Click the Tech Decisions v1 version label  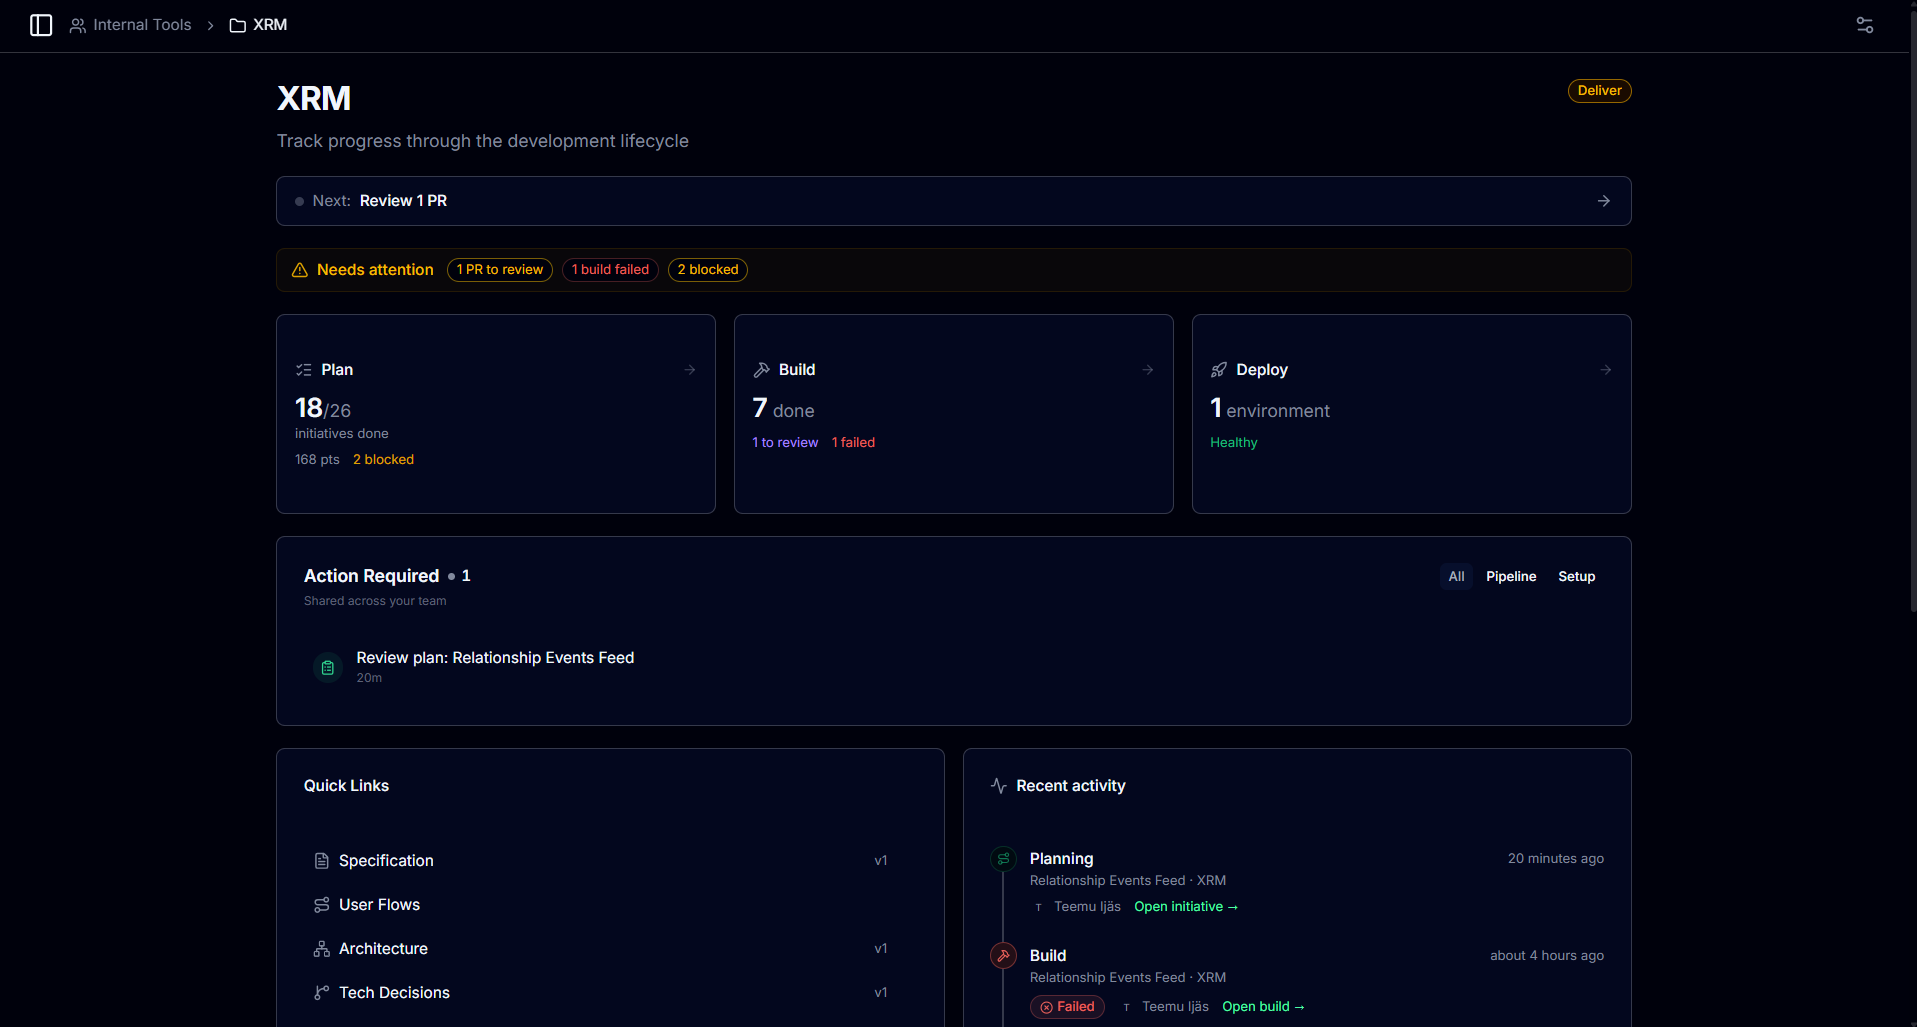pyautogui.click(x=881, y=993)
